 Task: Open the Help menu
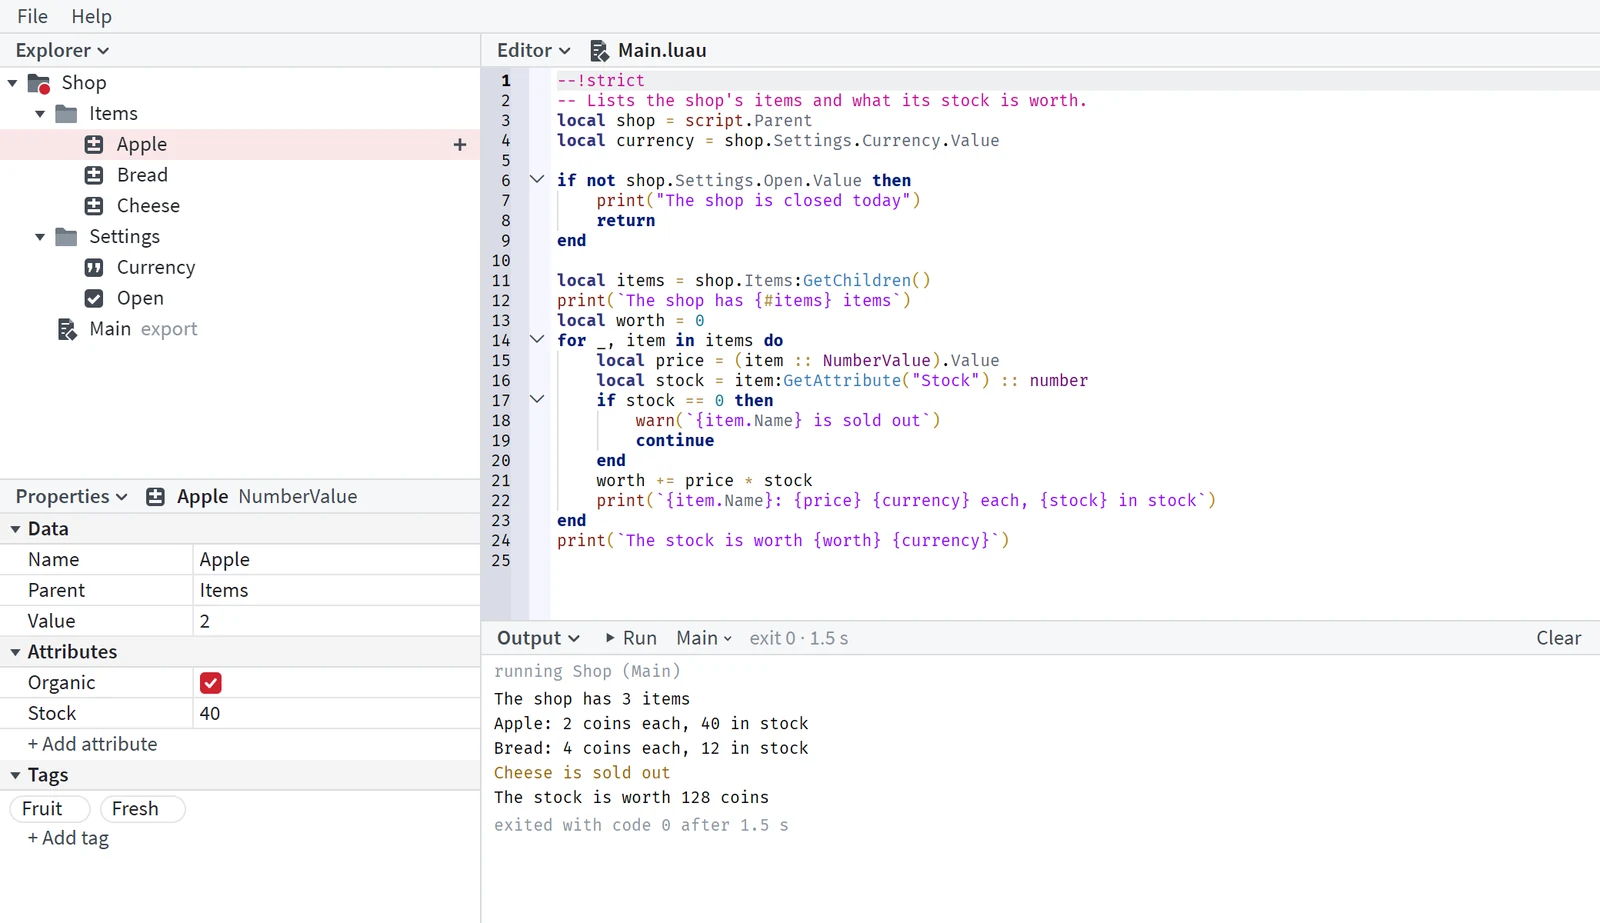tap(92, 17)
